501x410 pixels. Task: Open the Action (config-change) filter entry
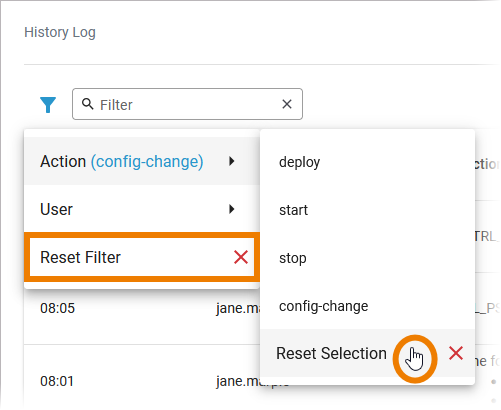(142, 161)
